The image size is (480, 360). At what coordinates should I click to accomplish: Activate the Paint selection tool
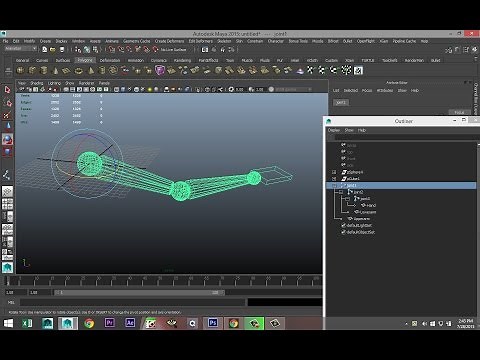7,115
